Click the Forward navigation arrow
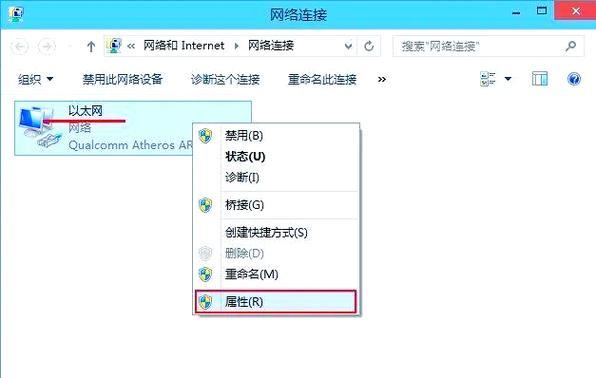 click(x=47, y=46)
